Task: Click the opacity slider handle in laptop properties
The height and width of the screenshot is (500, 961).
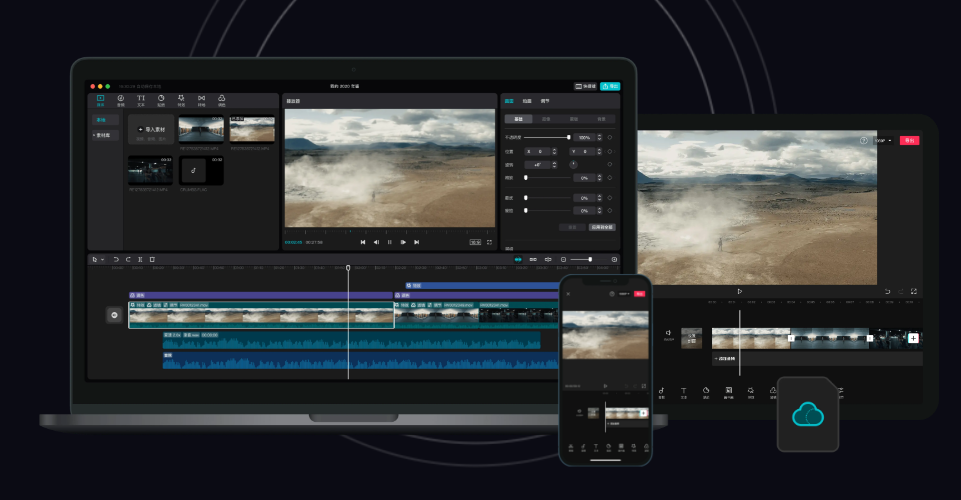Action: click(x=569, y=137)
